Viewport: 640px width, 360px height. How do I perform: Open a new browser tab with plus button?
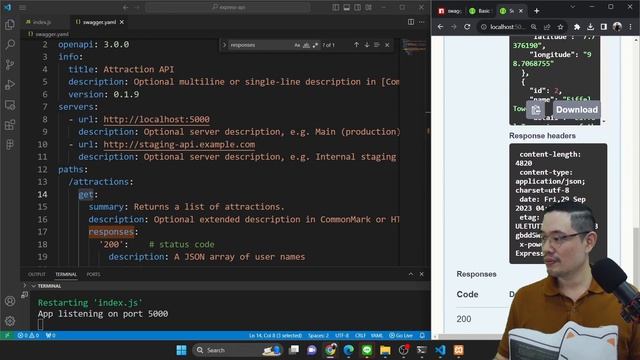tap(537, 11)
